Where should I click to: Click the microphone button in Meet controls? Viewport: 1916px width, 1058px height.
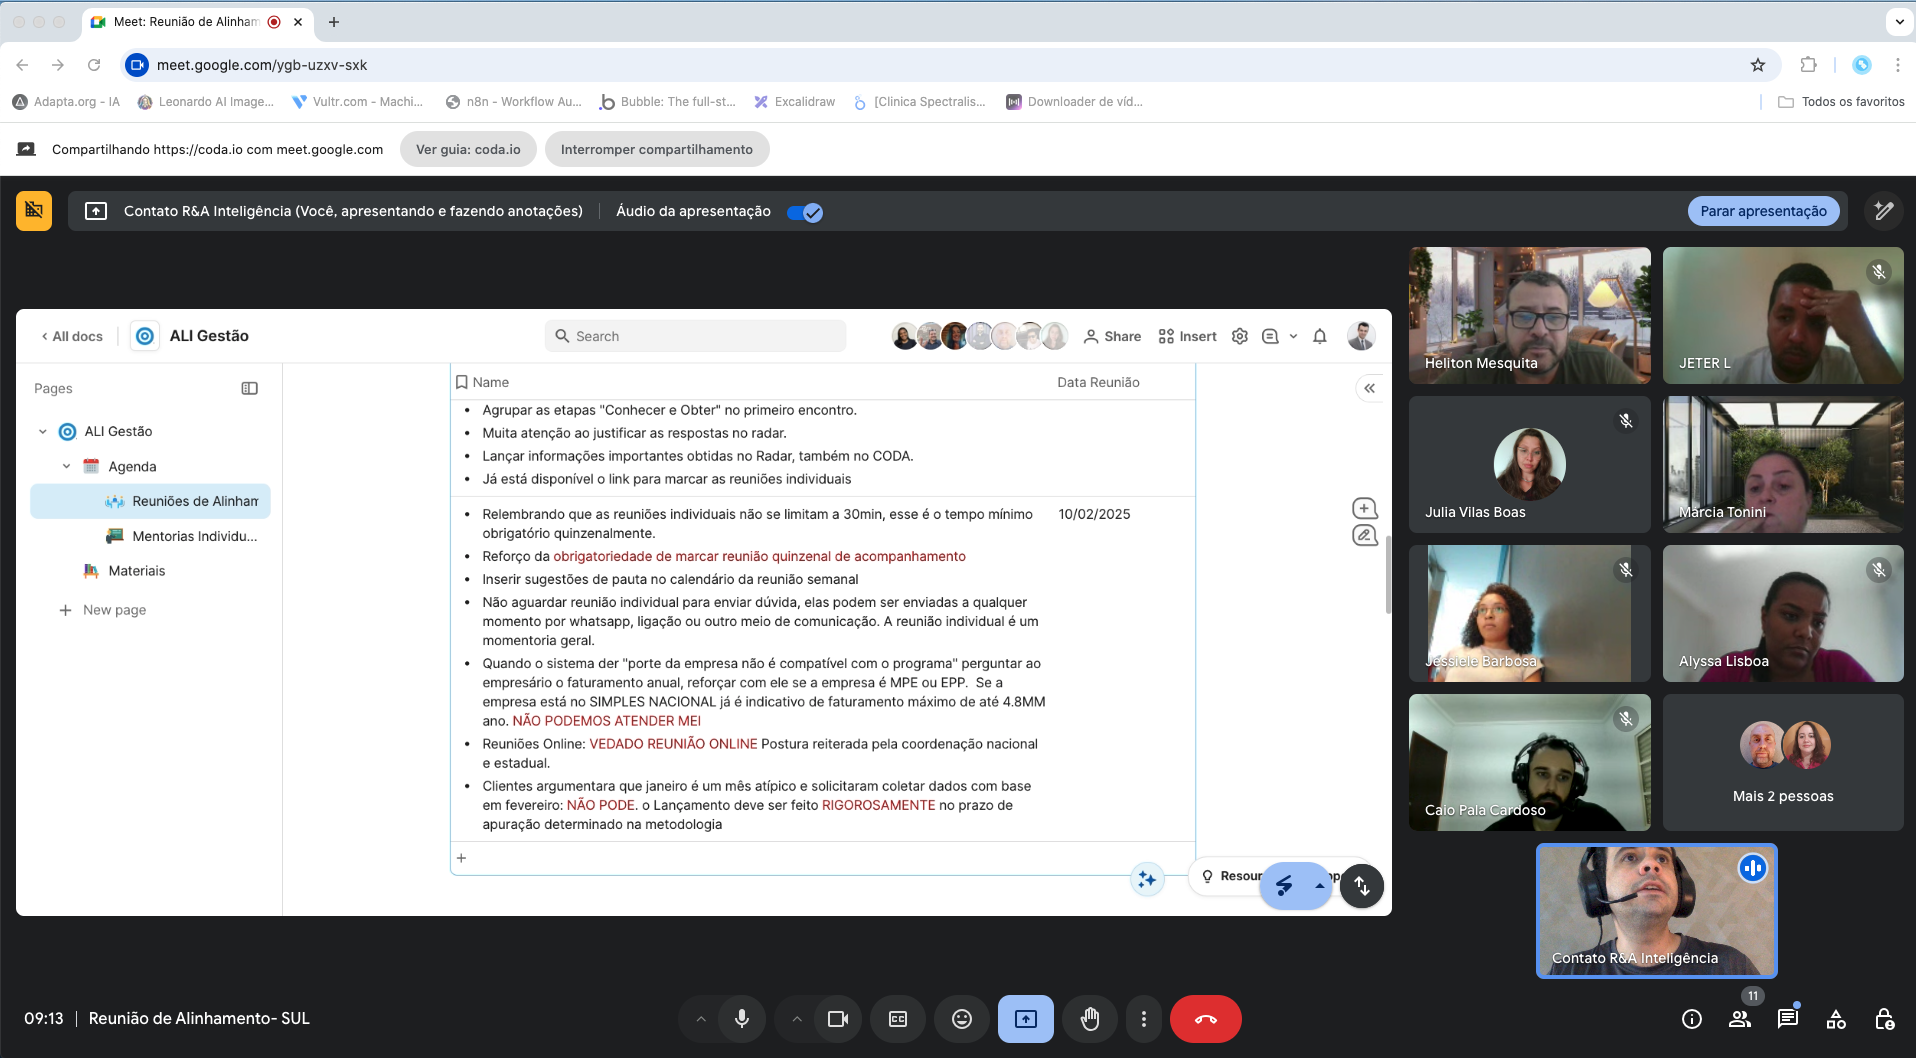[x=742, y=1019]
